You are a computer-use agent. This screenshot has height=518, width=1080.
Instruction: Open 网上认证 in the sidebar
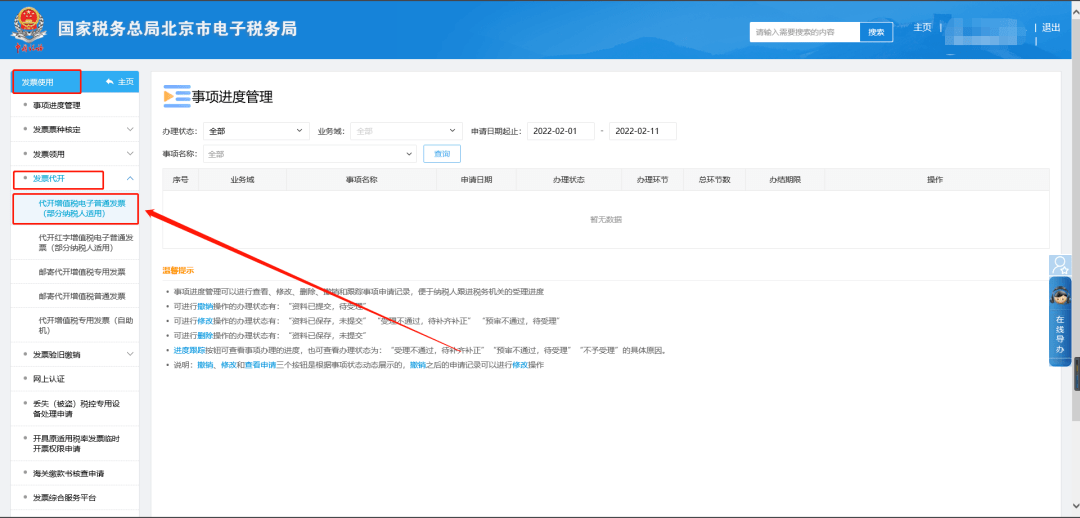click(x=49, y=379)
